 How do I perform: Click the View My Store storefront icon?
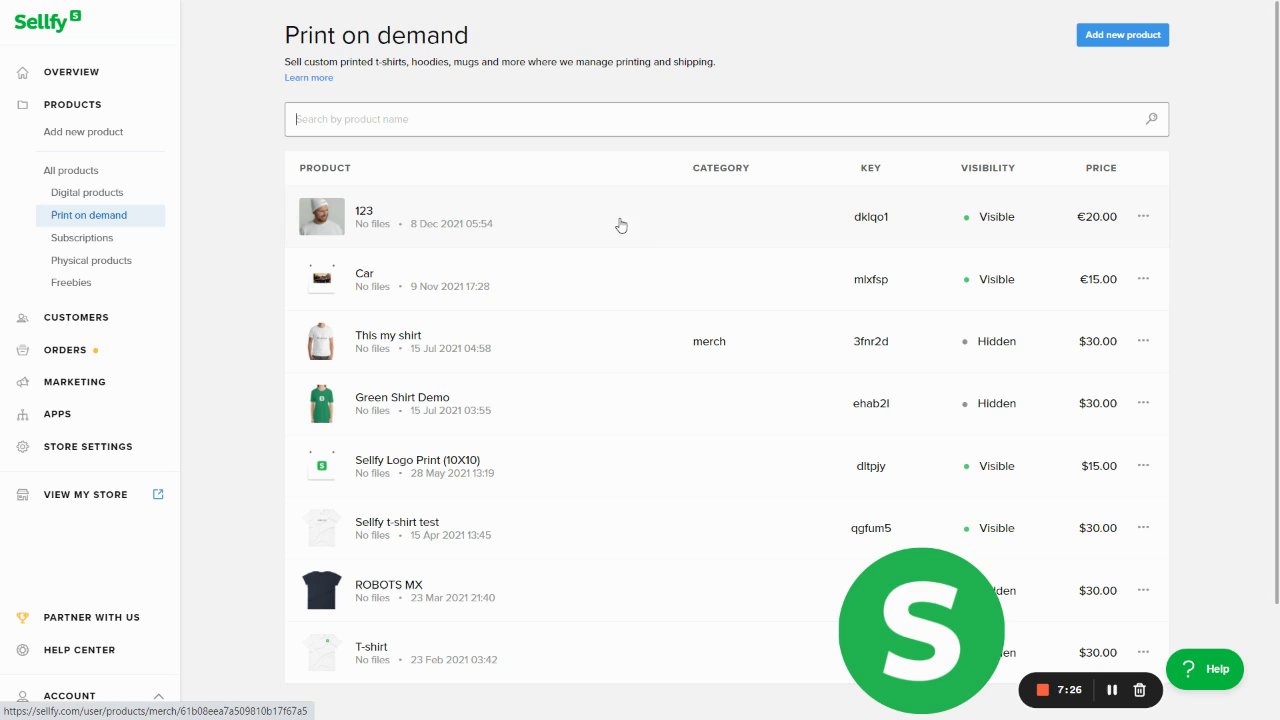coord(23,495)
